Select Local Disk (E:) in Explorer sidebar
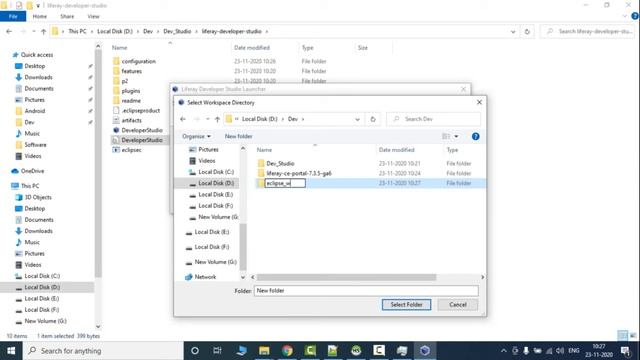 42,299
